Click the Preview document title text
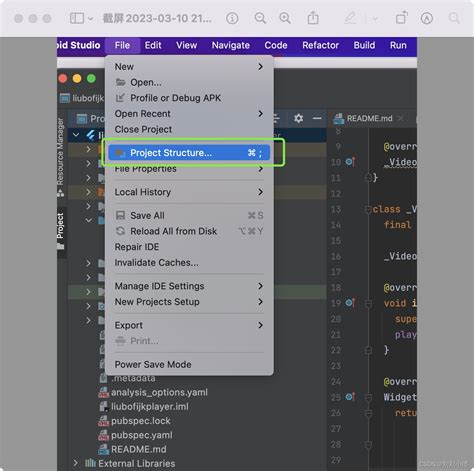 [x=157, y=18]
